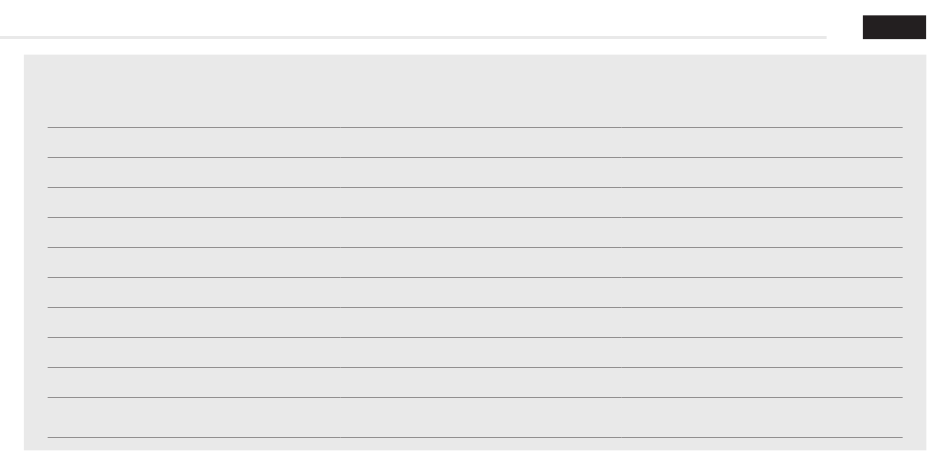Image resolution: width=950 pixels, height=475 pixels.
Task: Select the second blank row in the list
Action: point(474,172)
